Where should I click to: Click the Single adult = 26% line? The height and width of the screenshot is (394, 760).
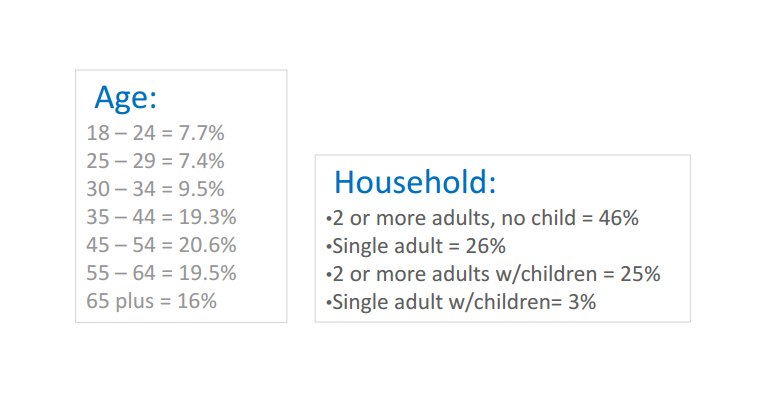416,247
